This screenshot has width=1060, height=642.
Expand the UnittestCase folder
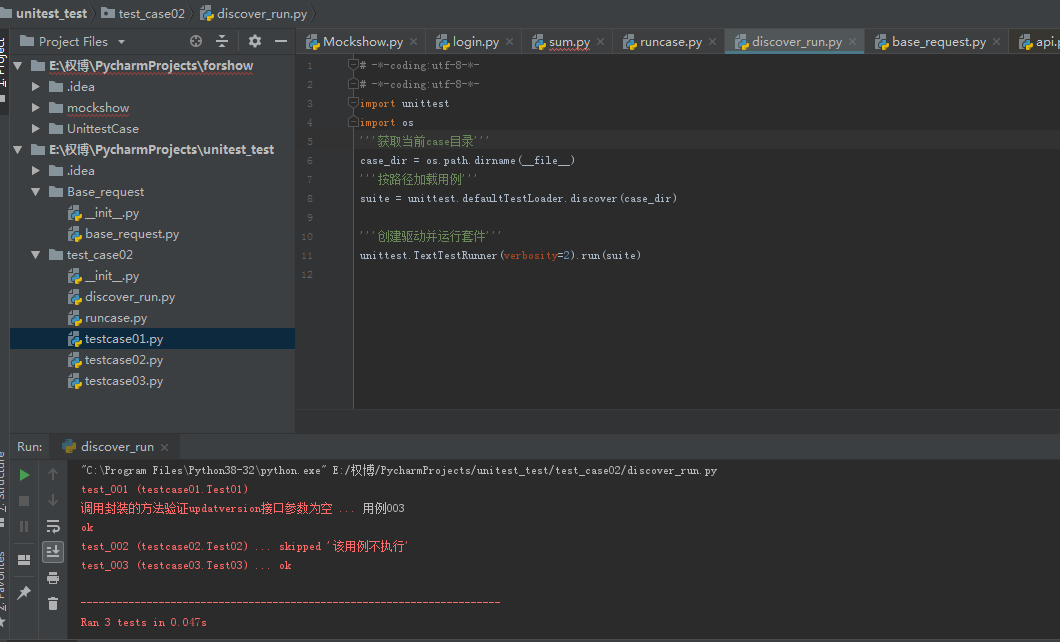click(36, 128)
